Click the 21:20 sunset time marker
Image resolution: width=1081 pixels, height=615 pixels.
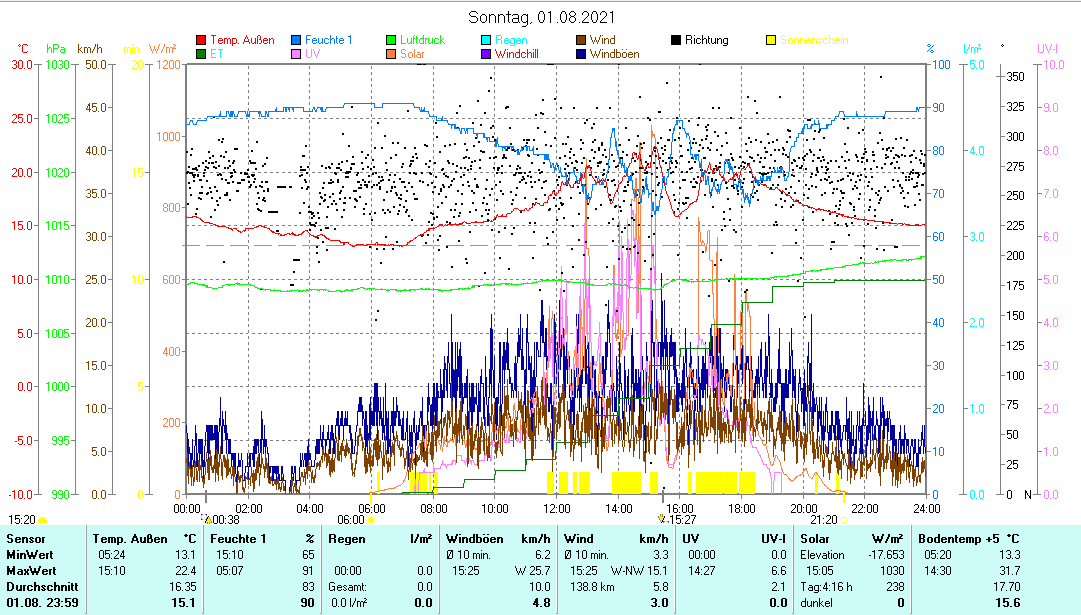(823, 520)
